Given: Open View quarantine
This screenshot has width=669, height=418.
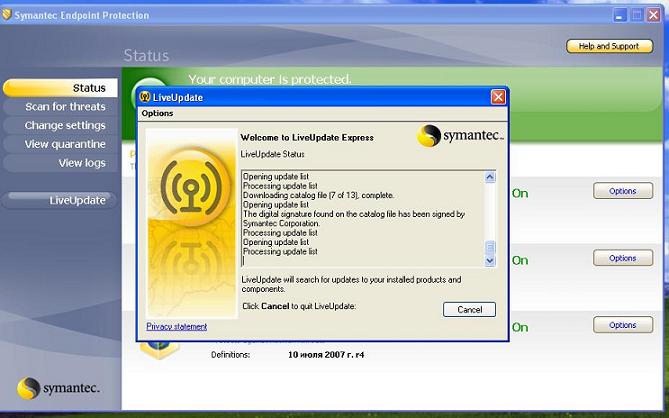Looking at the screenshot, I should (60, 144).
